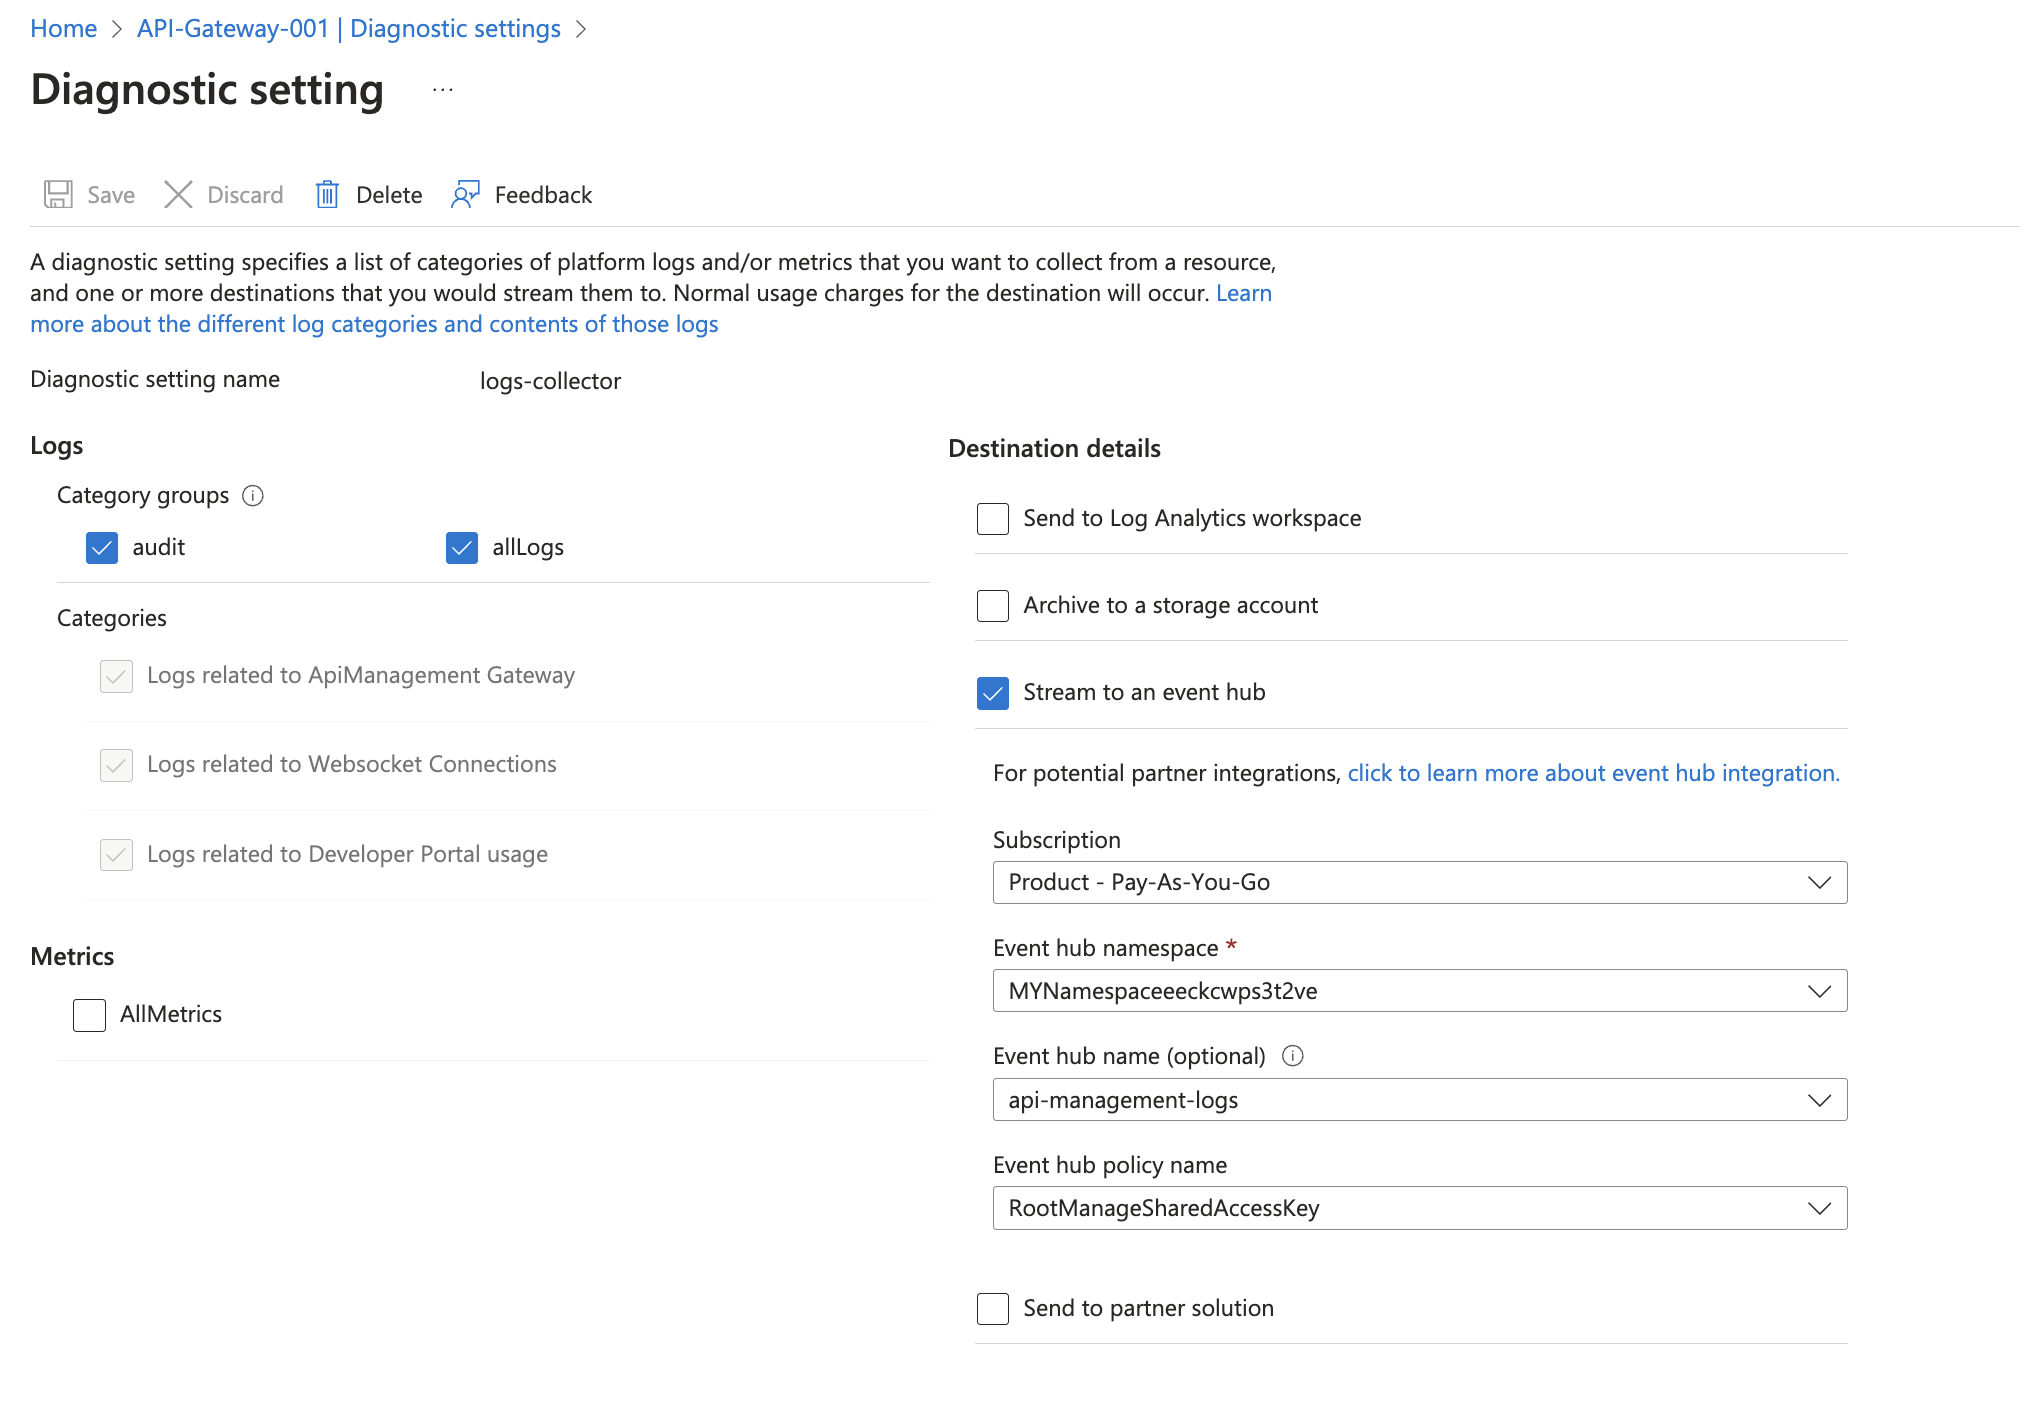The width and height of the screenshot is (2020, 1412).
Task: Click learn more about event hub integration link
Action: (x=1593, y=773)
